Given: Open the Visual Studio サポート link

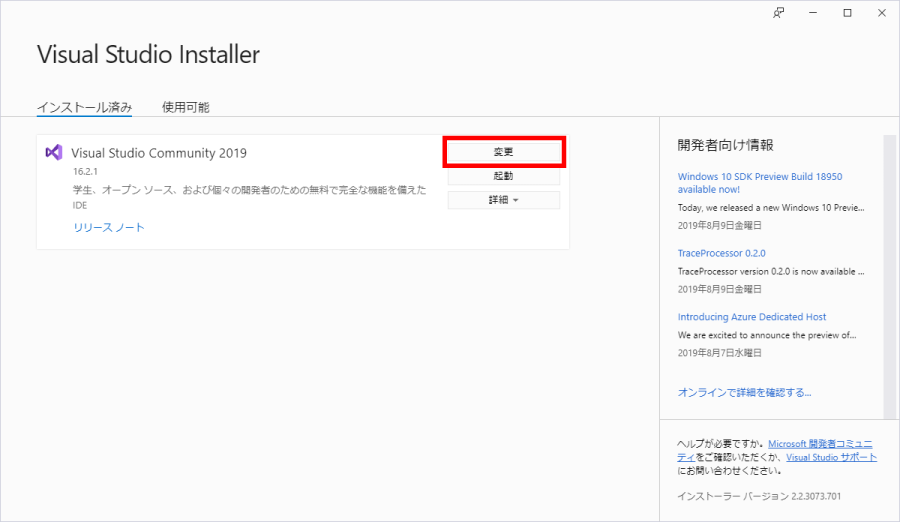Looking at the screenshot, I should (831, 457).
